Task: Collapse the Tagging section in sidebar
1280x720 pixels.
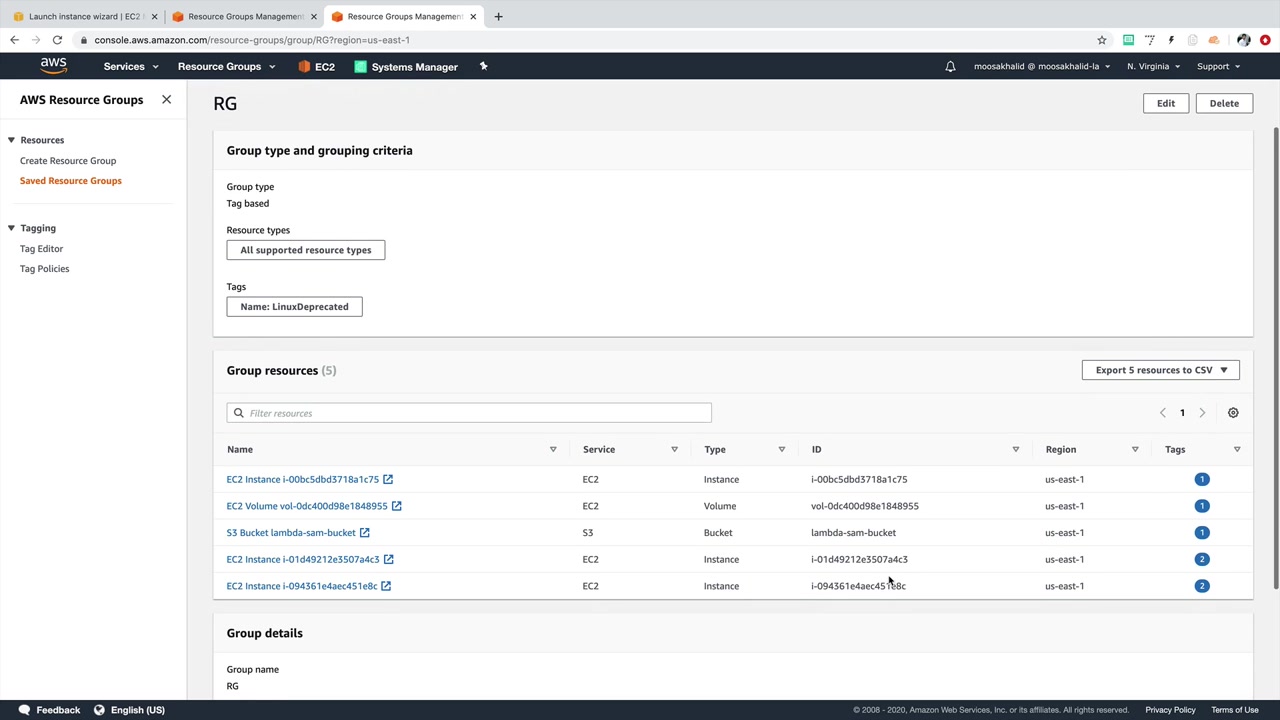Action: point(11,228)
